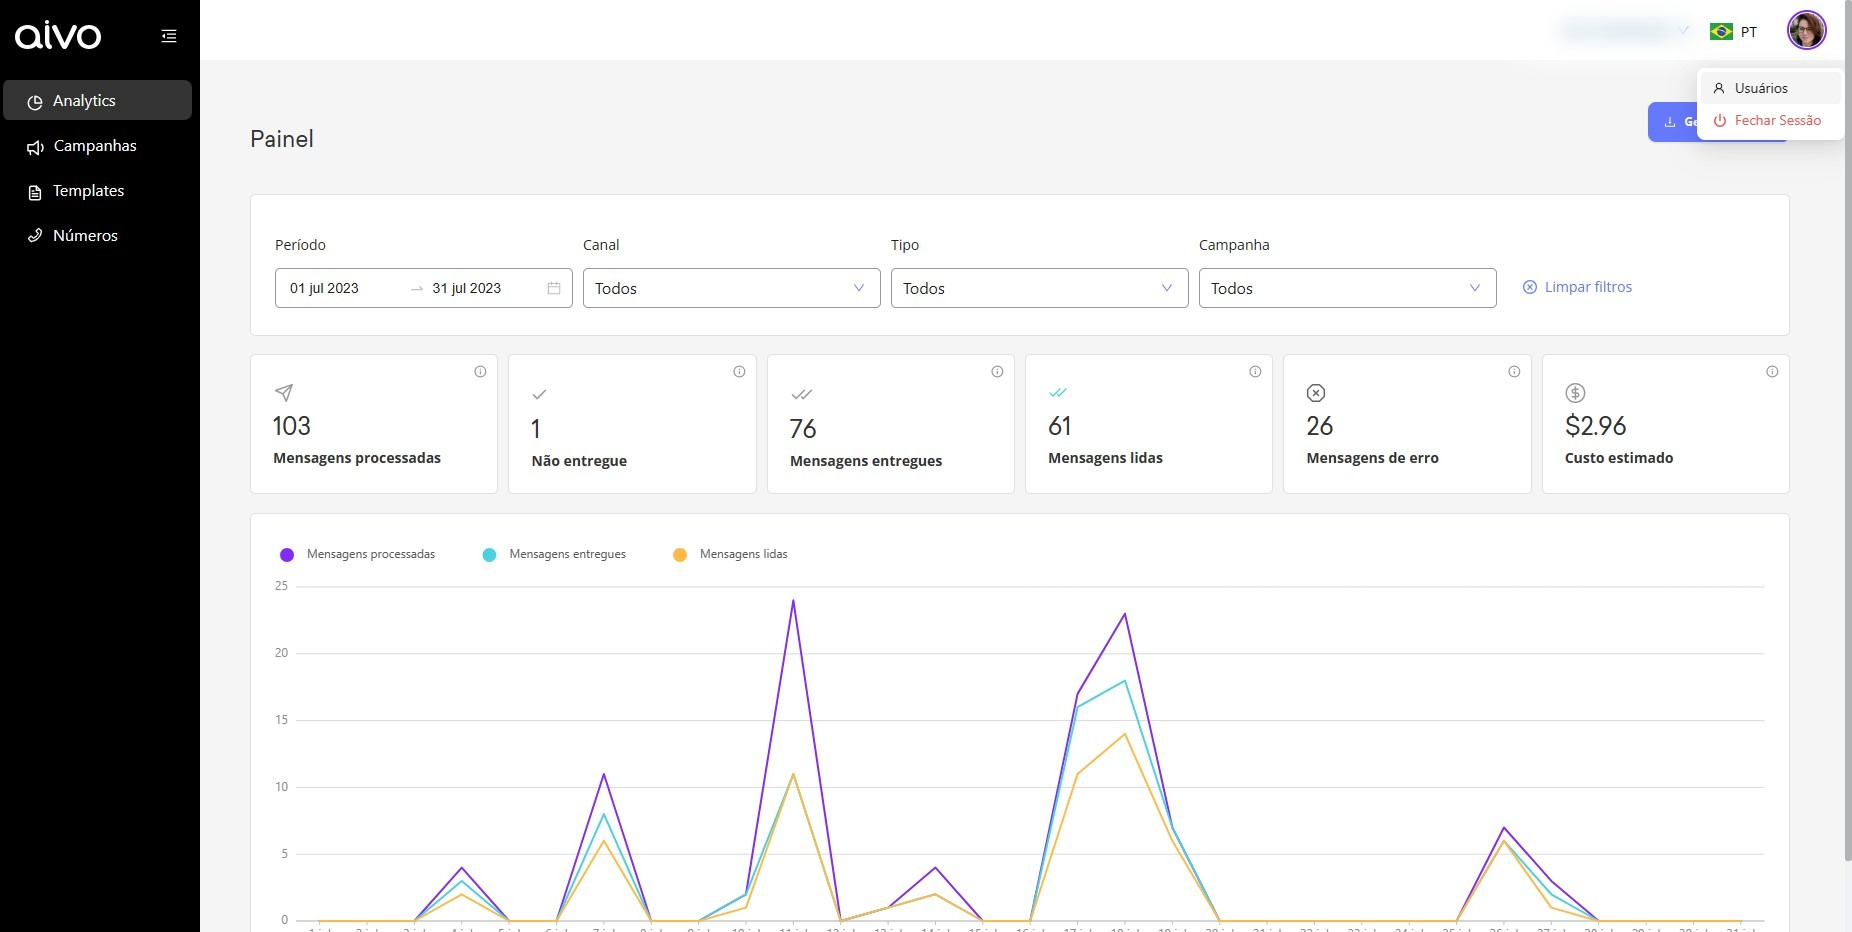Viewport: 1852px width, 932px height.
Task: Click the Brazil flag language icon
Action: 1721,32
